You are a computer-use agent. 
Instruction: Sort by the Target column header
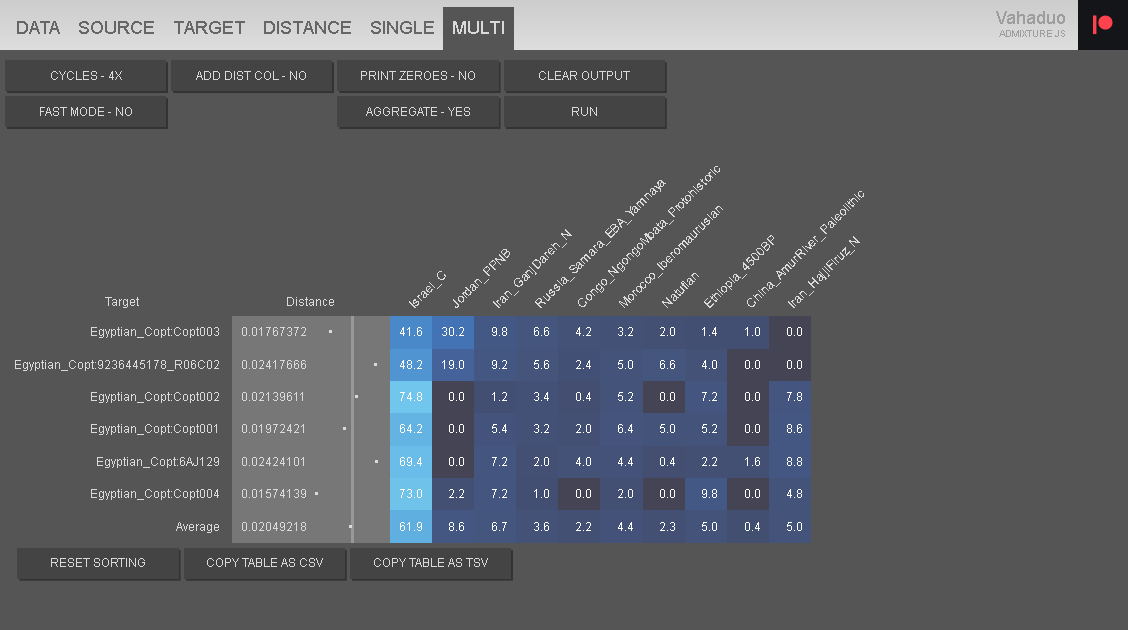click(122, 302)
